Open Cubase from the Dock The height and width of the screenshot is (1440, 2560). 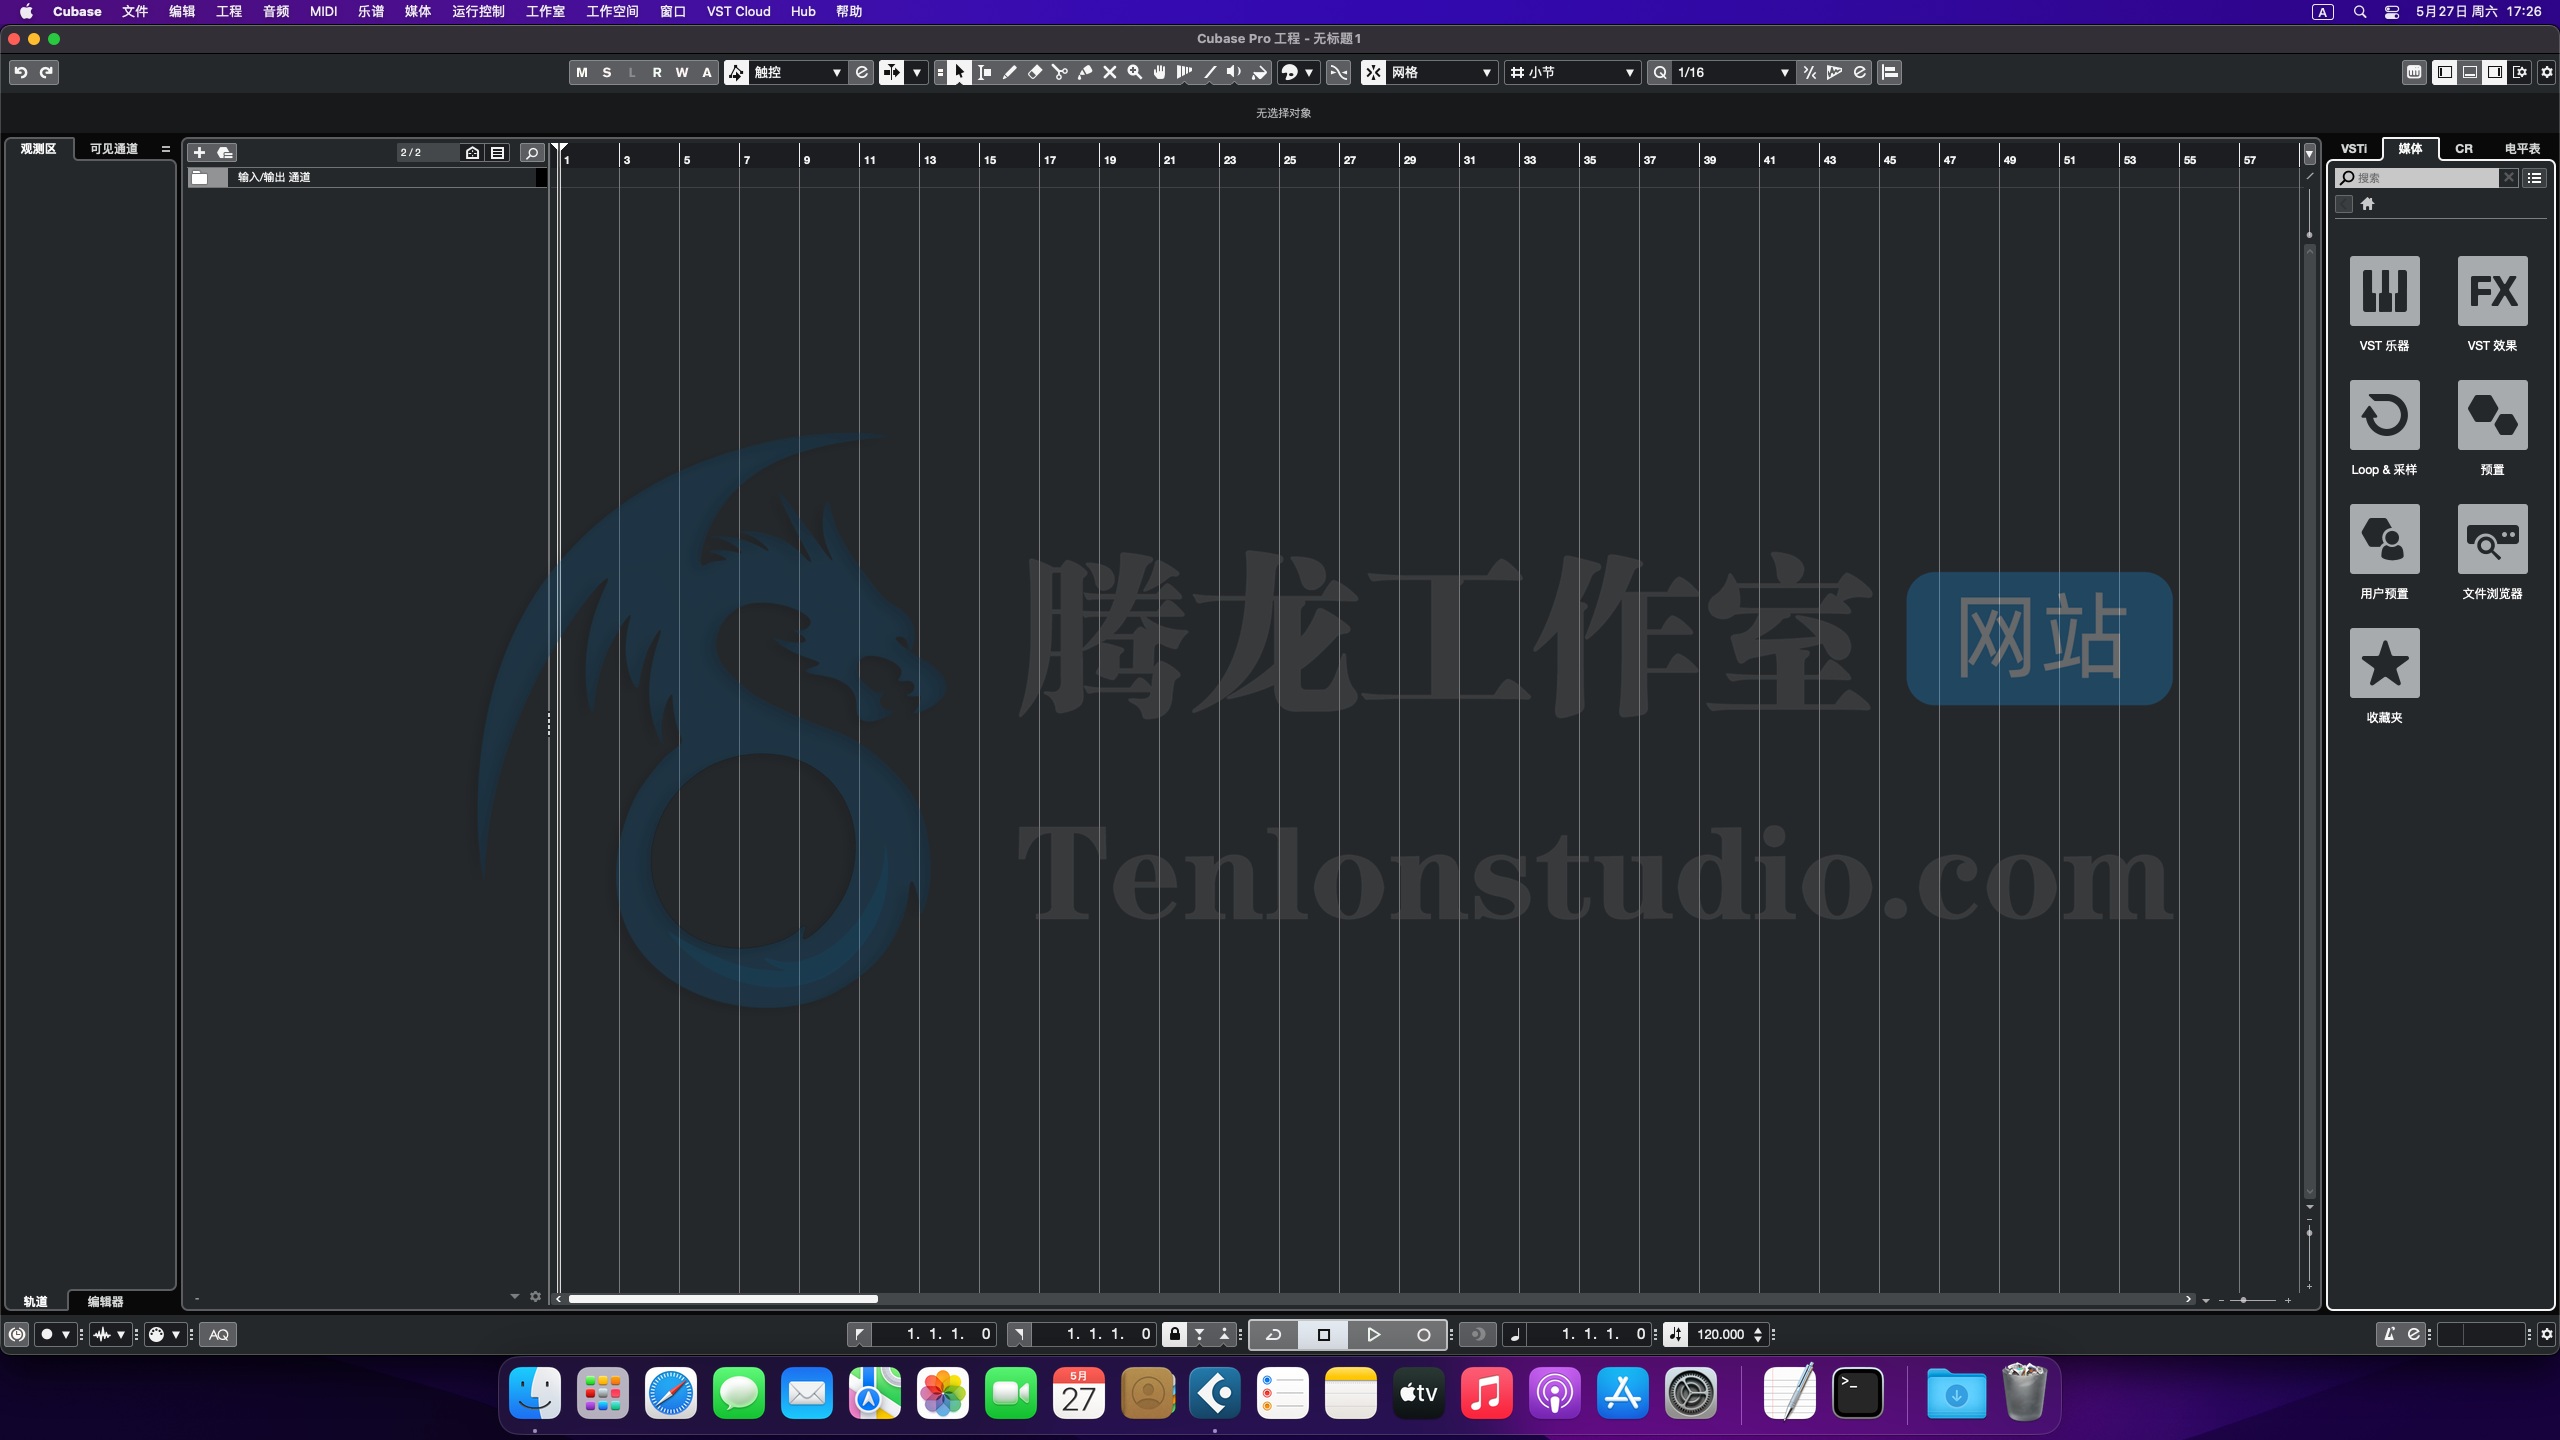click(x=1215, y=1393)
